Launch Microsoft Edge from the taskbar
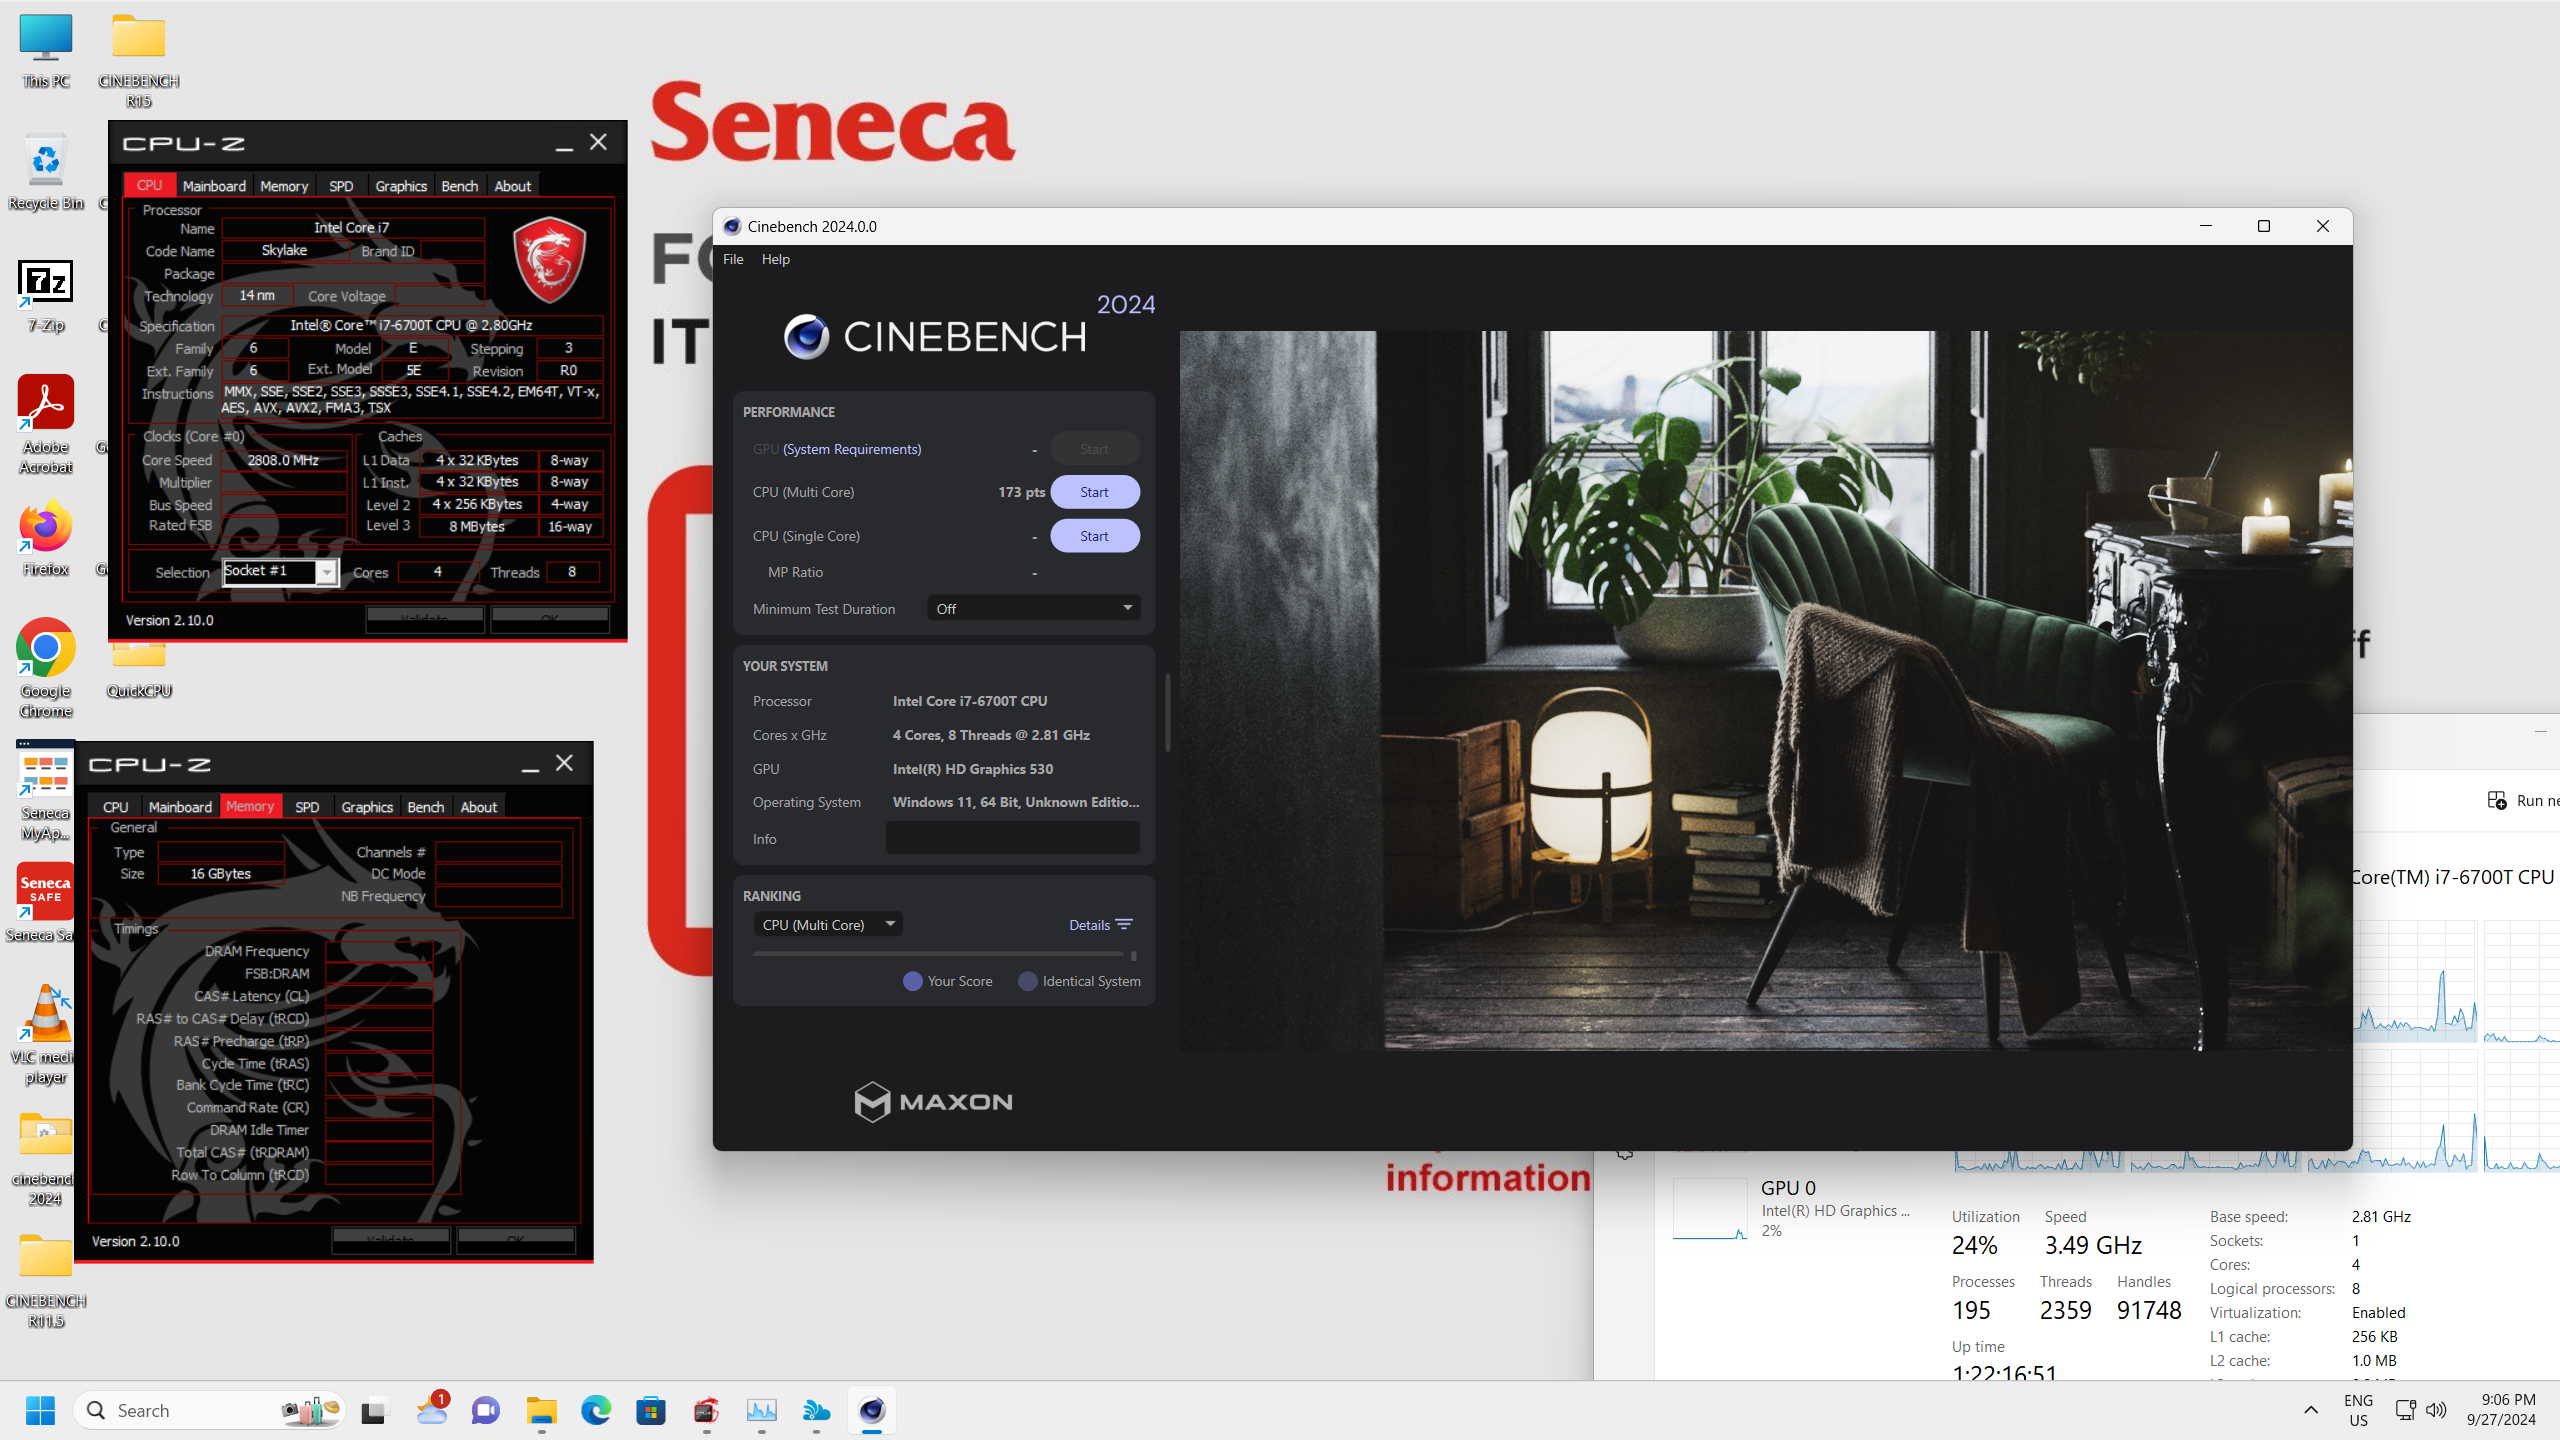 [x=596, y=1410]
